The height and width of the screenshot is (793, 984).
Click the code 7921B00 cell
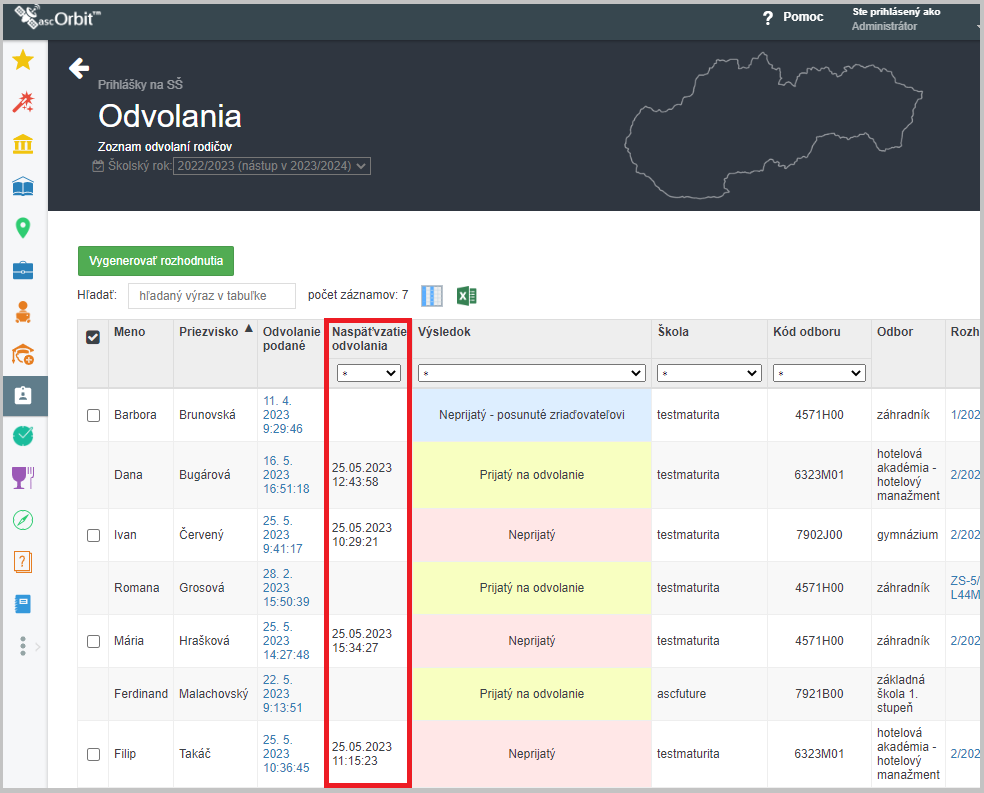(819, 694)
